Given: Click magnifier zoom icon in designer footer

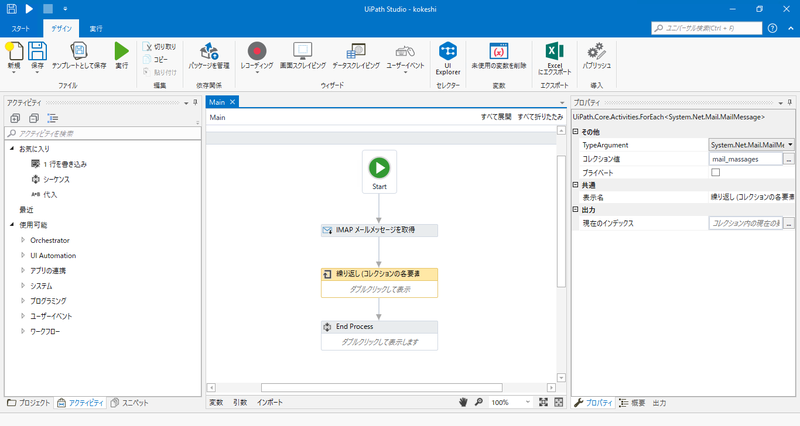Looking at the screenshot, I should tap(479, 402).
